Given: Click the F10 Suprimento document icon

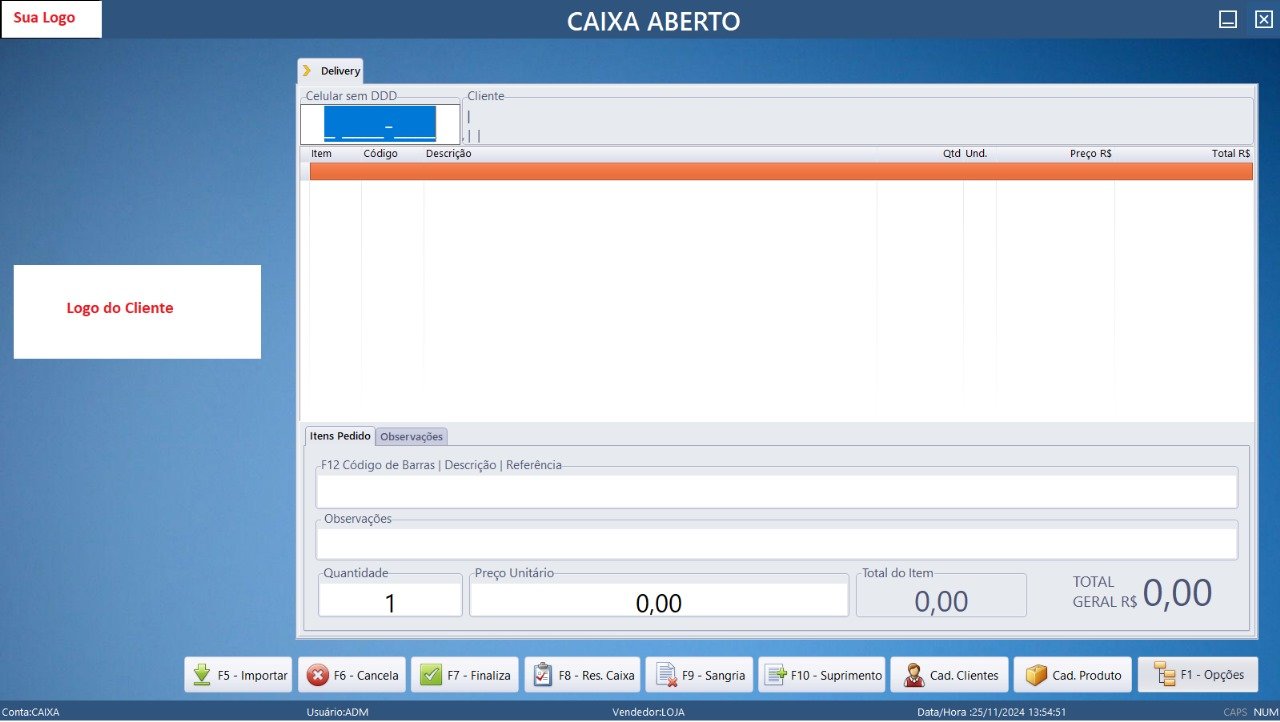Looking at the screenshot, I should pyautogui.click(x=775, y=675).
